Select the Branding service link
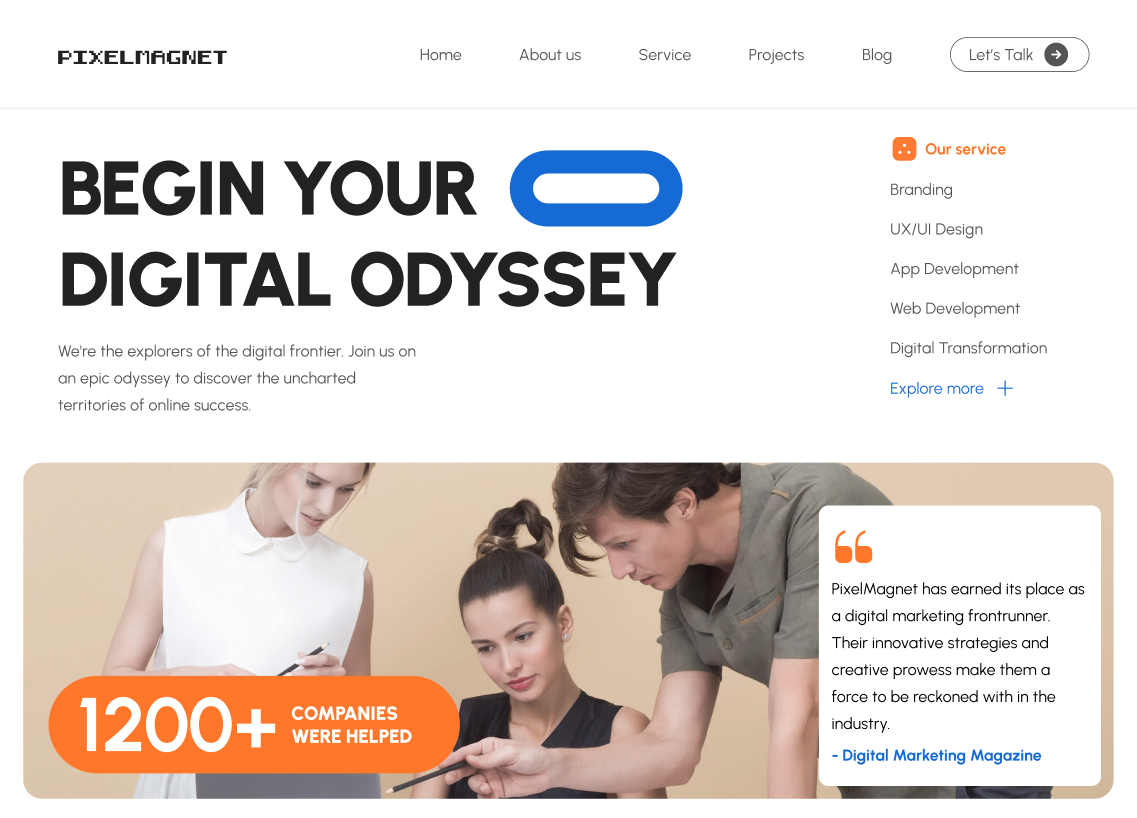Viewport: 1137px width, 818px height. tap(921, 189)
